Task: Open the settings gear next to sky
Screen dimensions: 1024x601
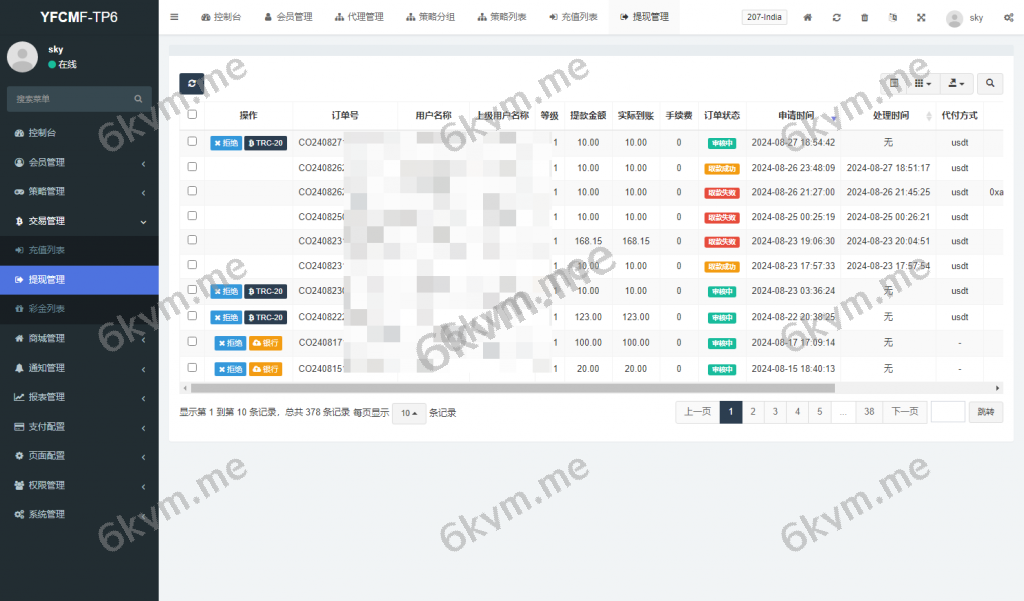Action: [1008, 17]
